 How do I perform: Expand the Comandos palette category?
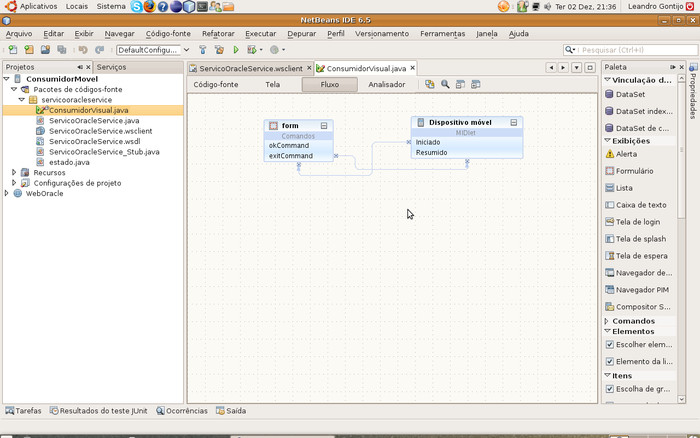tap(607, 321)
